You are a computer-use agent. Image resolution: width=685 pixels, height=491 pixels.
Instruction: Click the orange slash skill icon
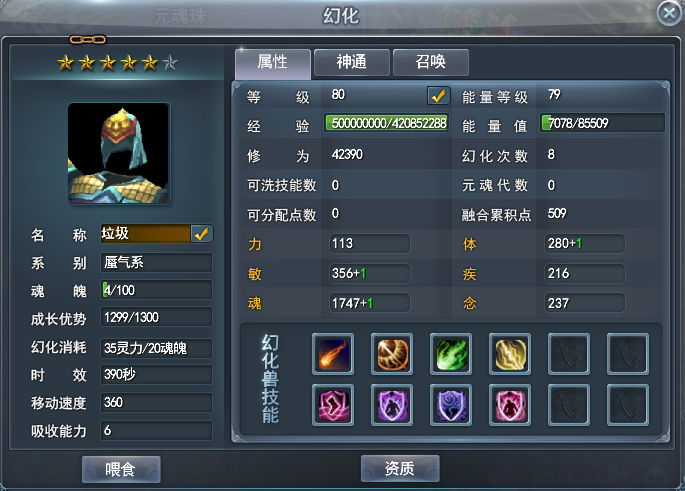click(392, 354)
